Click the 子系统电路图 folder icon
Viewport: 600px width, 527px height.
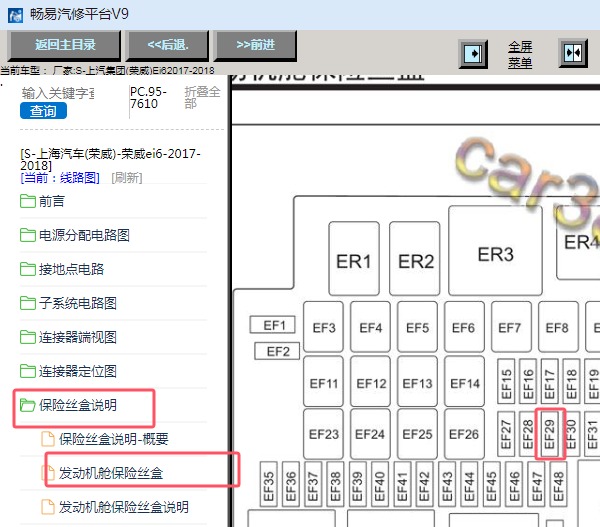tap(28, 303)
